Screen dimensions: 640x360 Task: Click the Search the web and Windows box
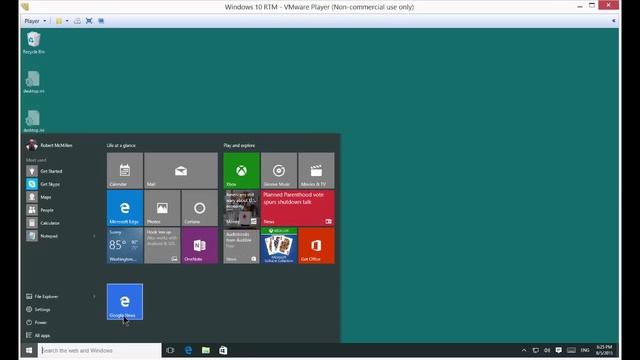tap(100, 350)
